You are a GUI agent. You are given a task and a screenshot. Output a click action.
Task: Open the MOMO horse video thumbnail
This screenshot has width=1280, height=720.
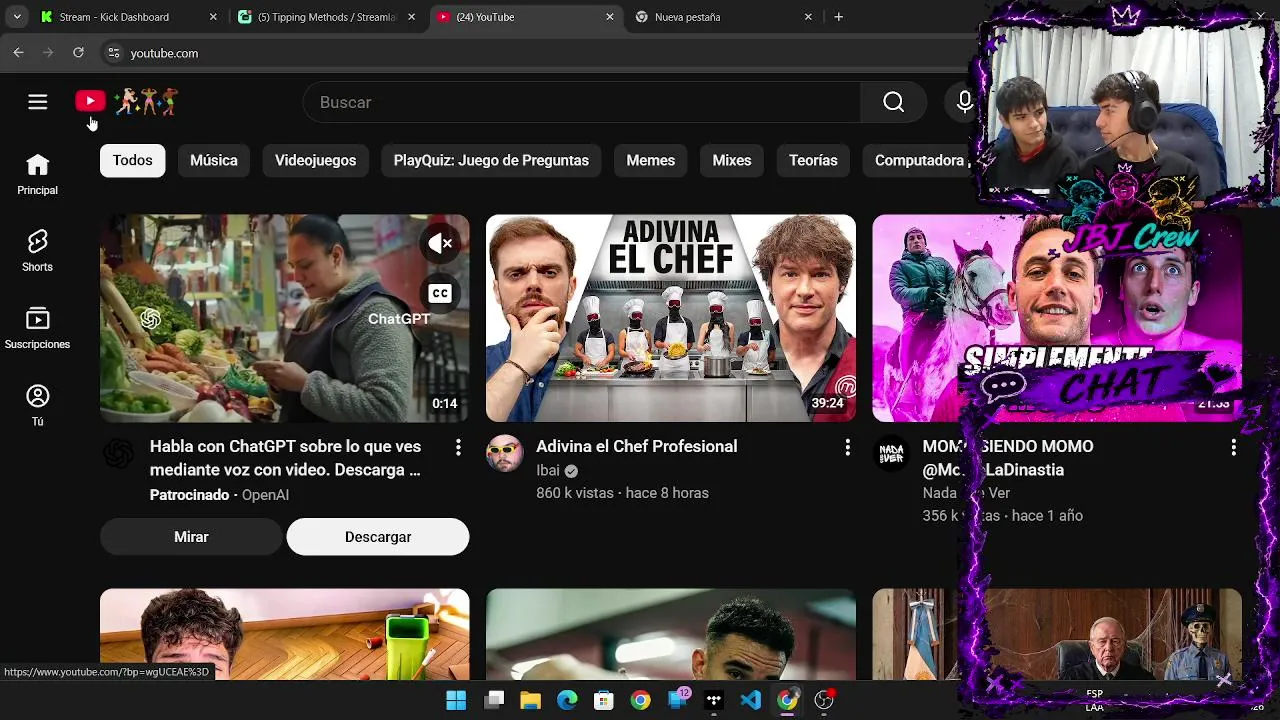coord(1057,318)
